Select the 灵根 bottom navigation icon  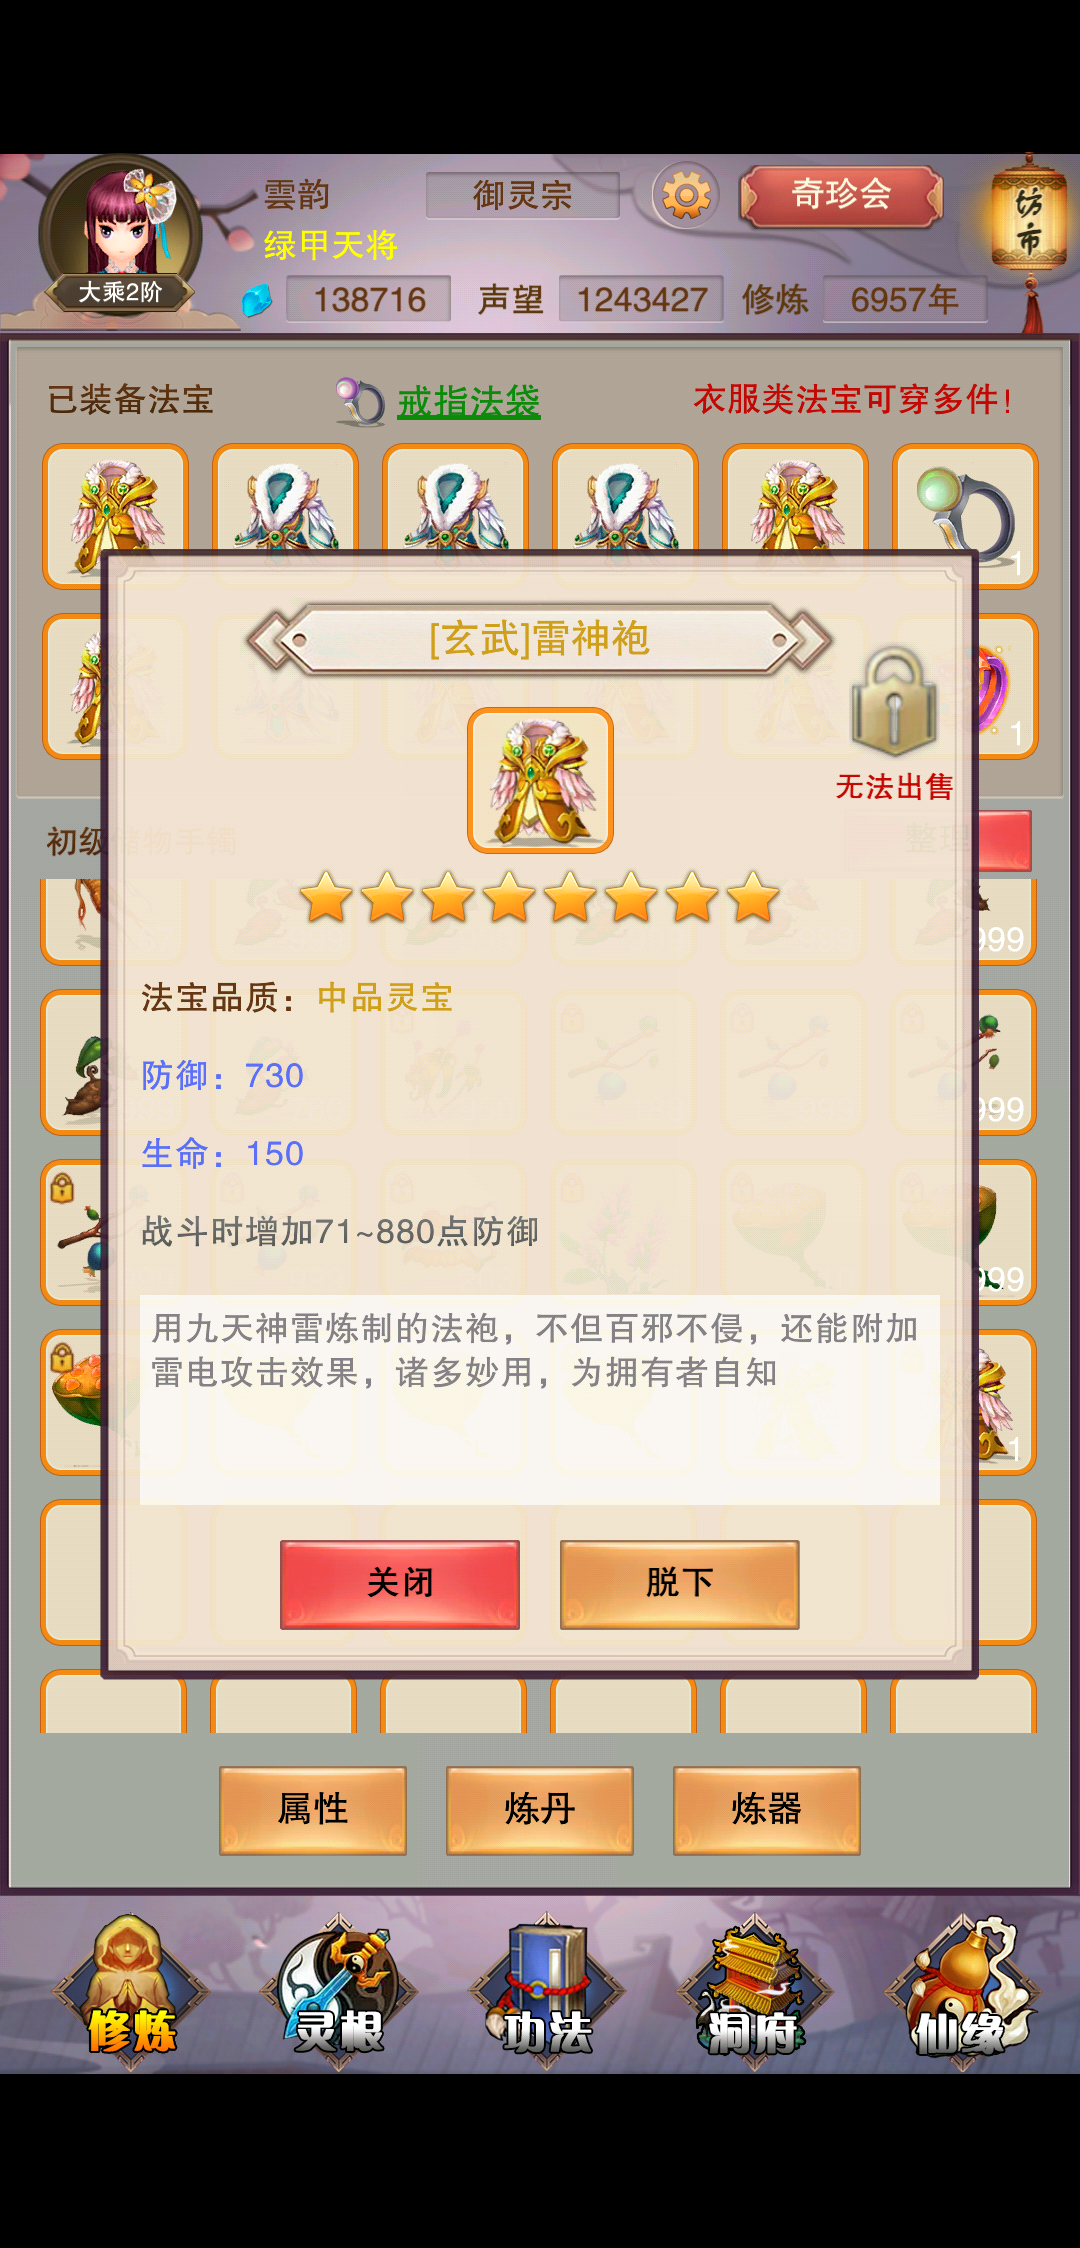point(338,1990)
